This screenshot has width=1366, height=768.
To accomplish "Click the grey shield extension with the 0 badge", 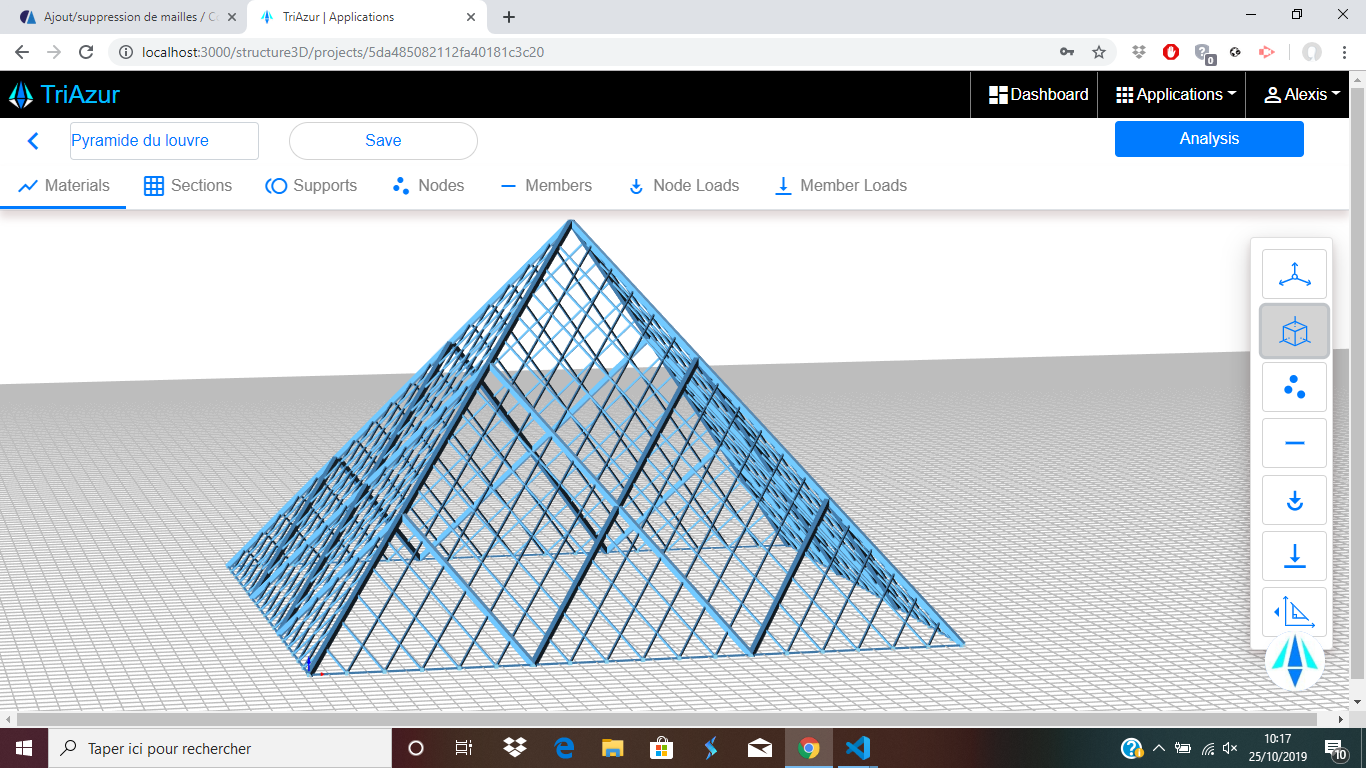I will [1204, 54].
